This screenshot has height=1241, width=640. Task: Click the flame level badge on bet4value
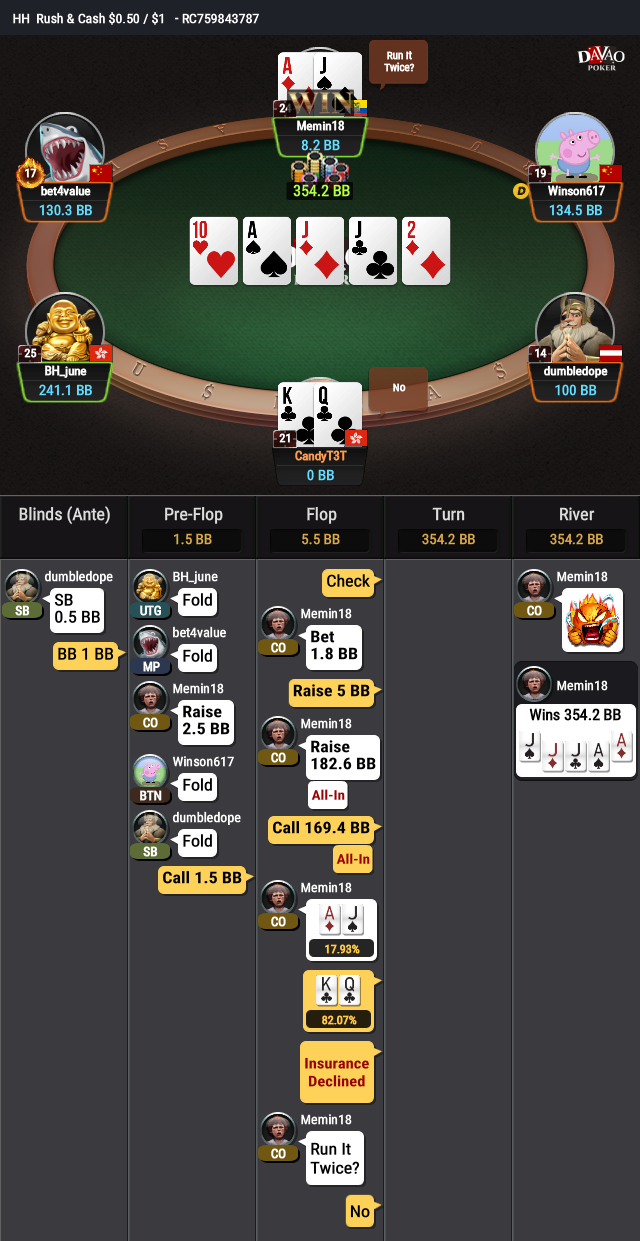[29, 174]
